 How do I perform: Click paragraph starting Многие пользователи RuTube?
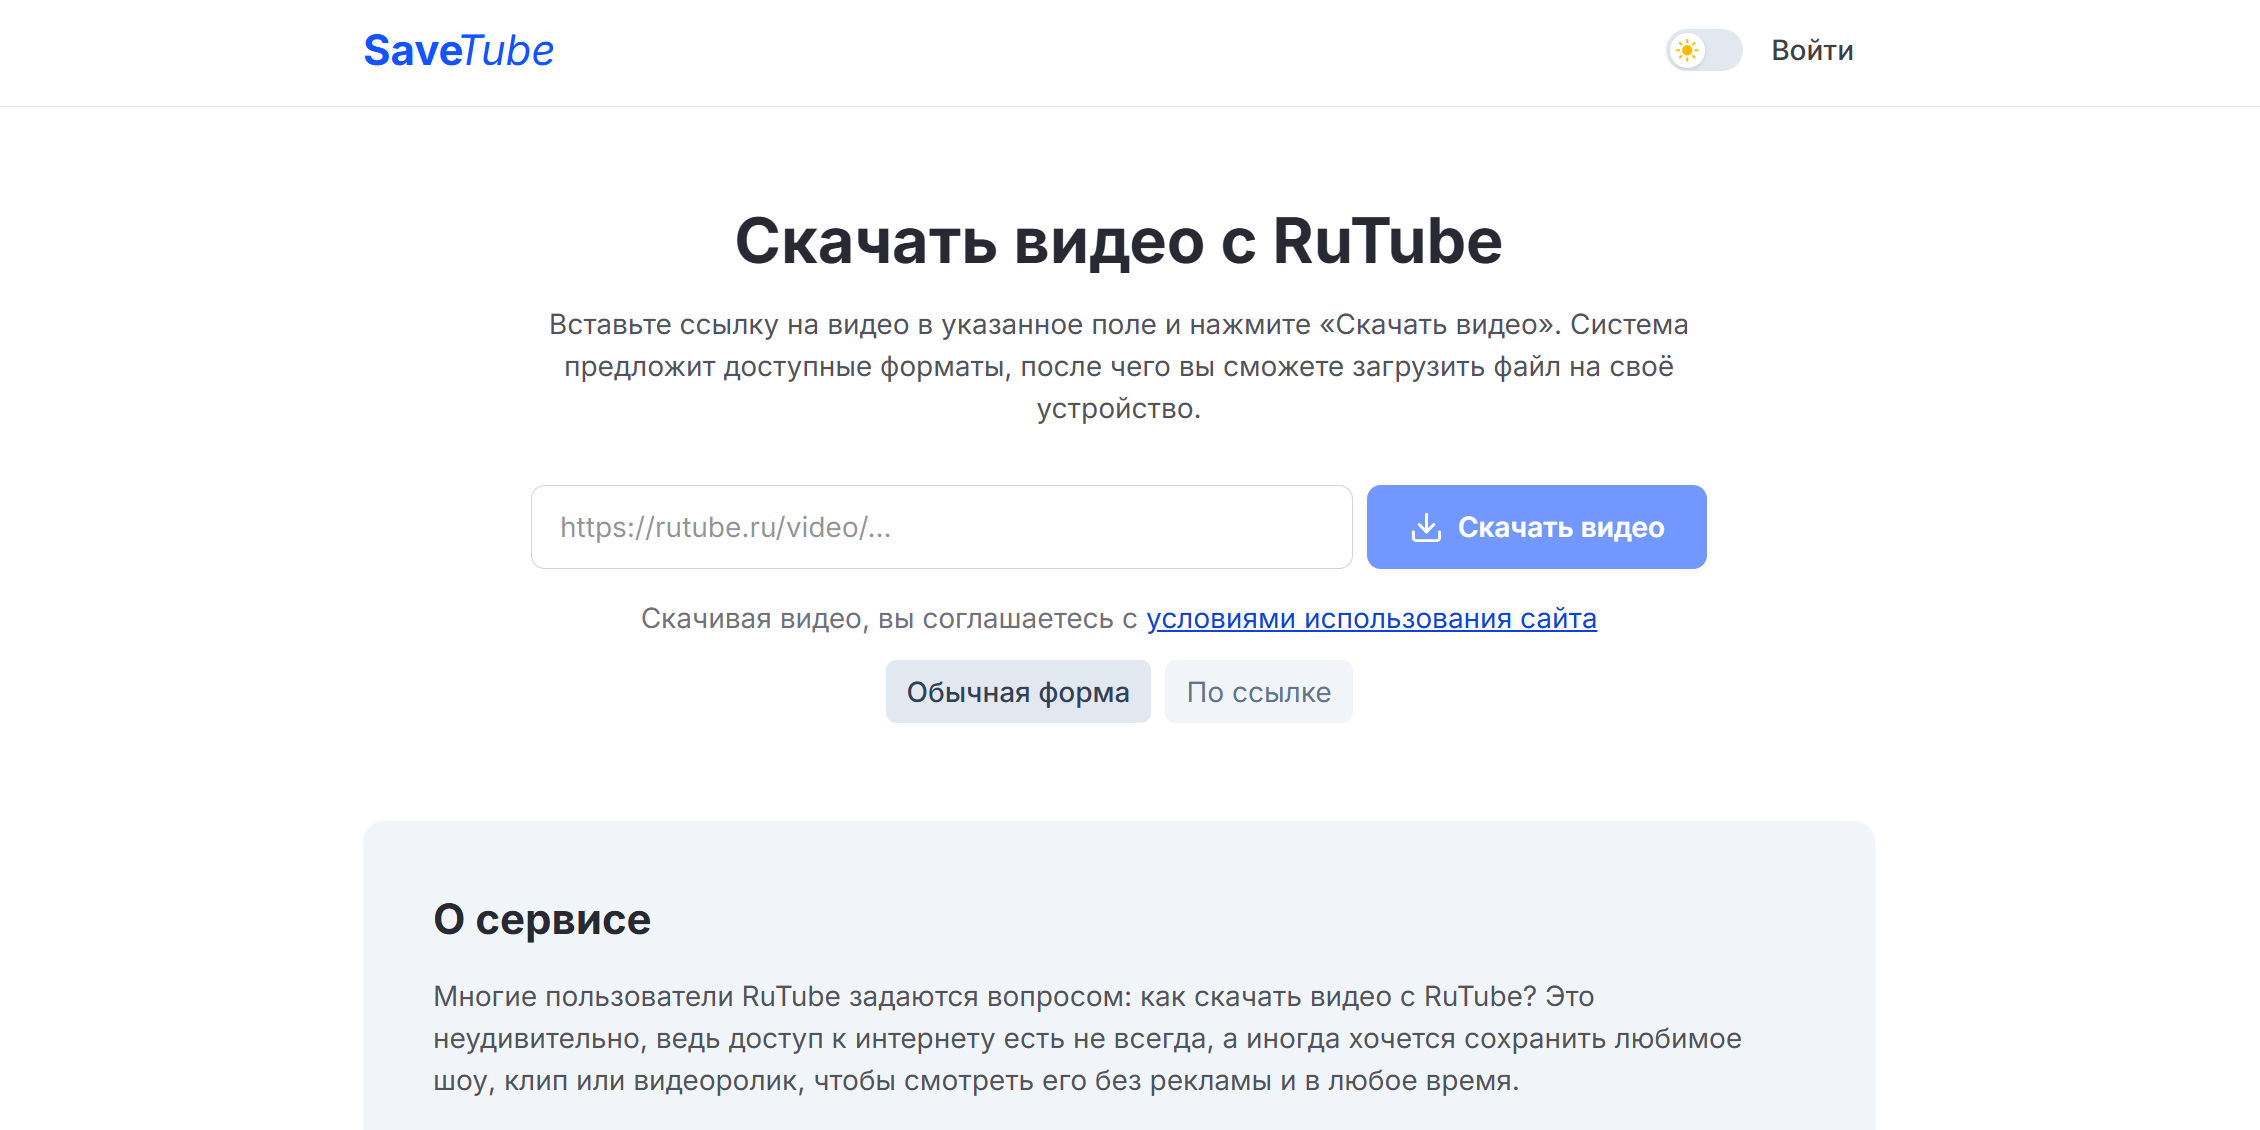1087,1038
